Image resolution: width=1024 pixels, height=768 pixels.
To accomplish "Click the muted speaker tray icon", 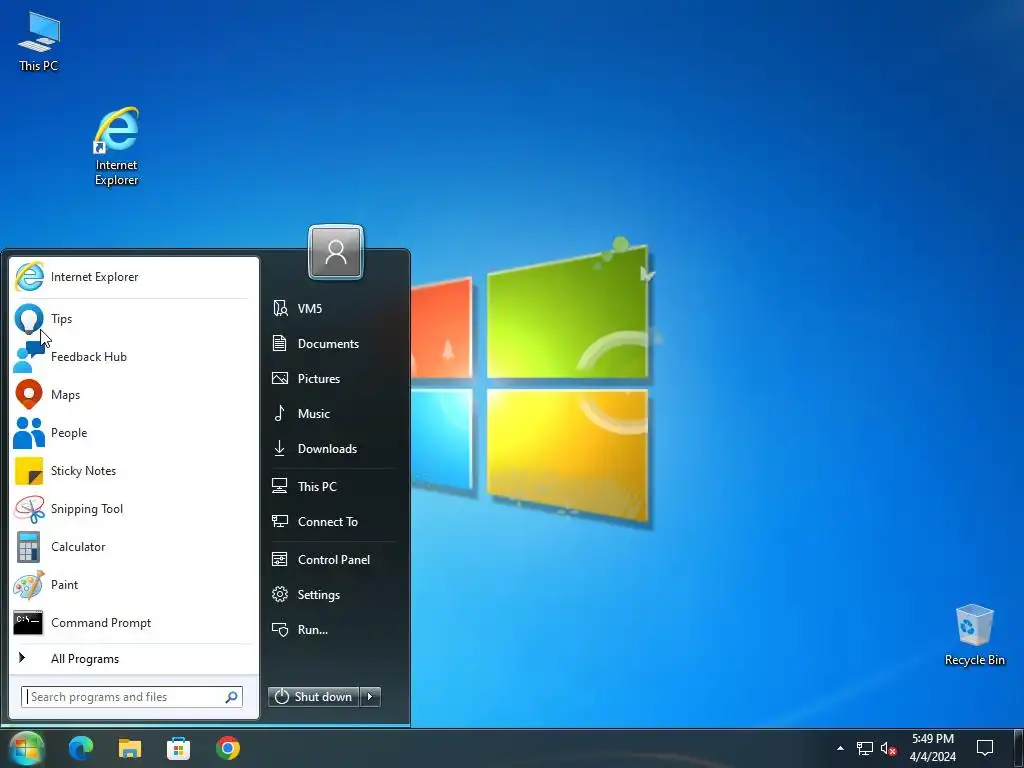I will coord(888,748).
